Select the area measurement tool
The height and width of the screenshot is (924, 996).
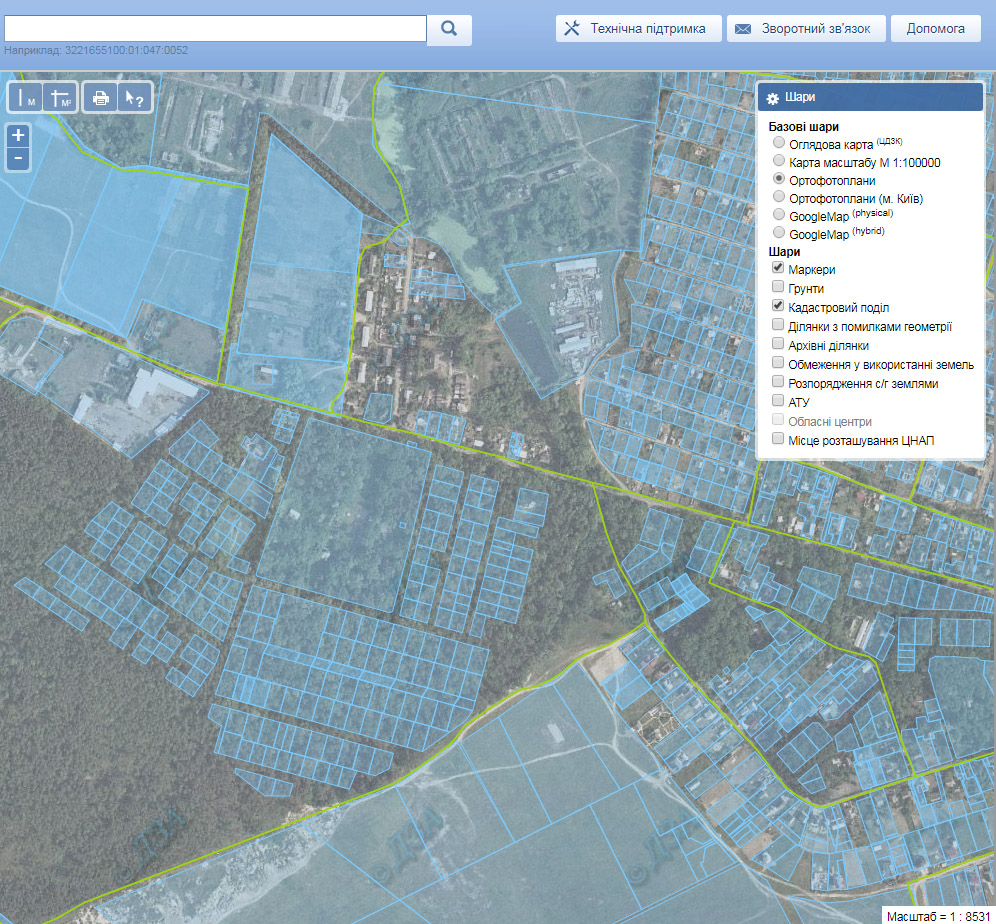(x=61, y=98)
